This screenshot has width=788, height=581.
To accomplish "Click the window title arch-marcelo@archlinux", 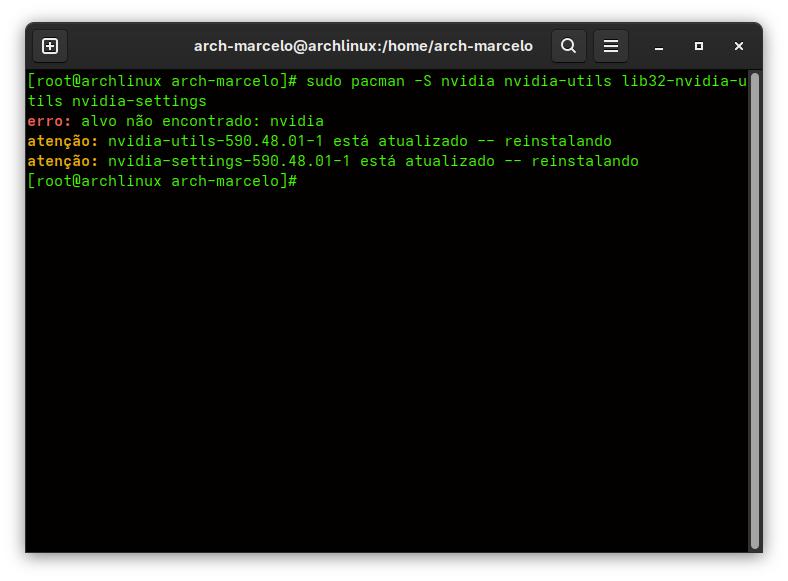I will (x=363, y=46).
